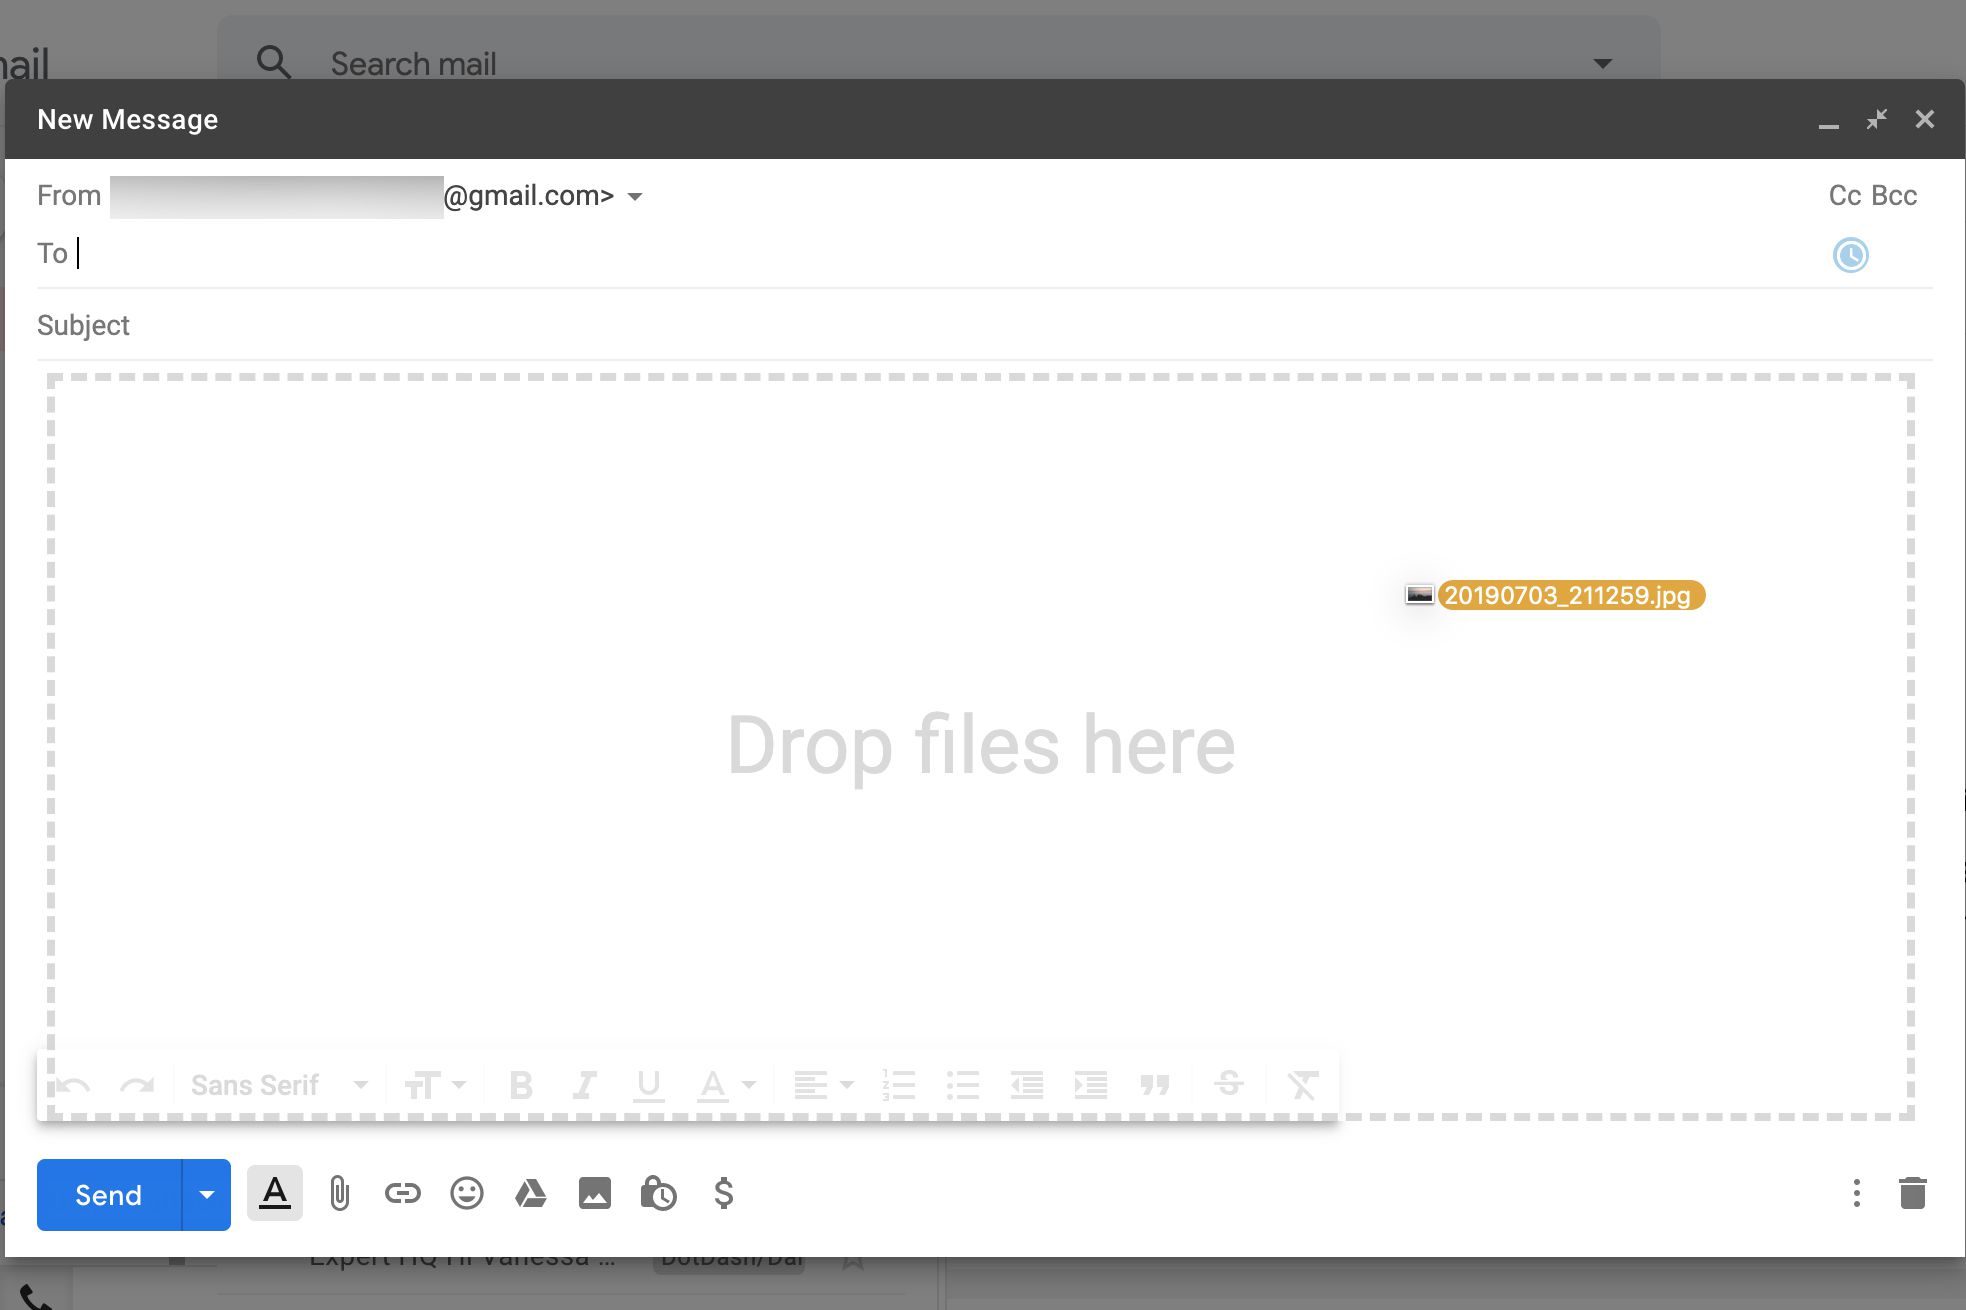Click the attach files paperclip icon
Screen dimensions: 1966x1310
338,1194
